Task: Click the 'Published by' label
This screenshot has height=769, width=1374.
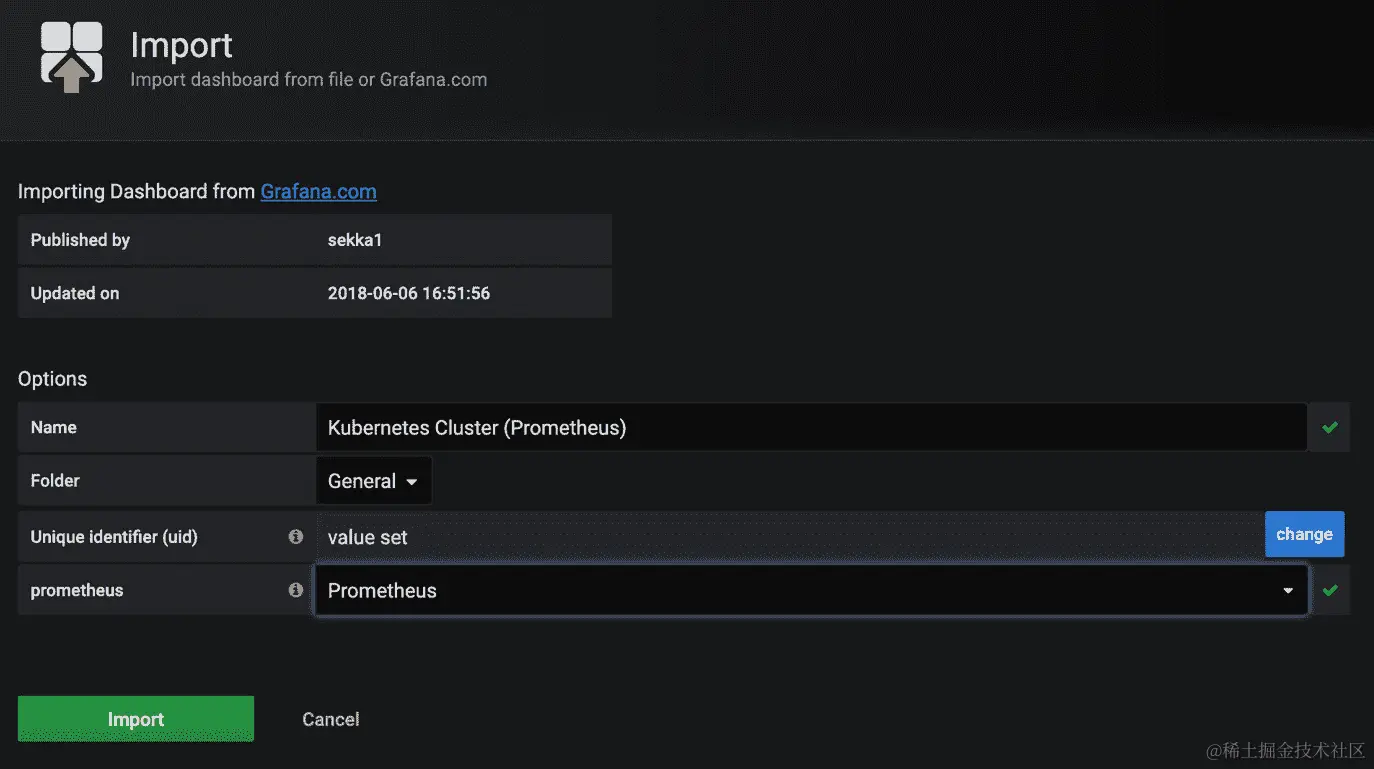Action: tap(80, 240)
